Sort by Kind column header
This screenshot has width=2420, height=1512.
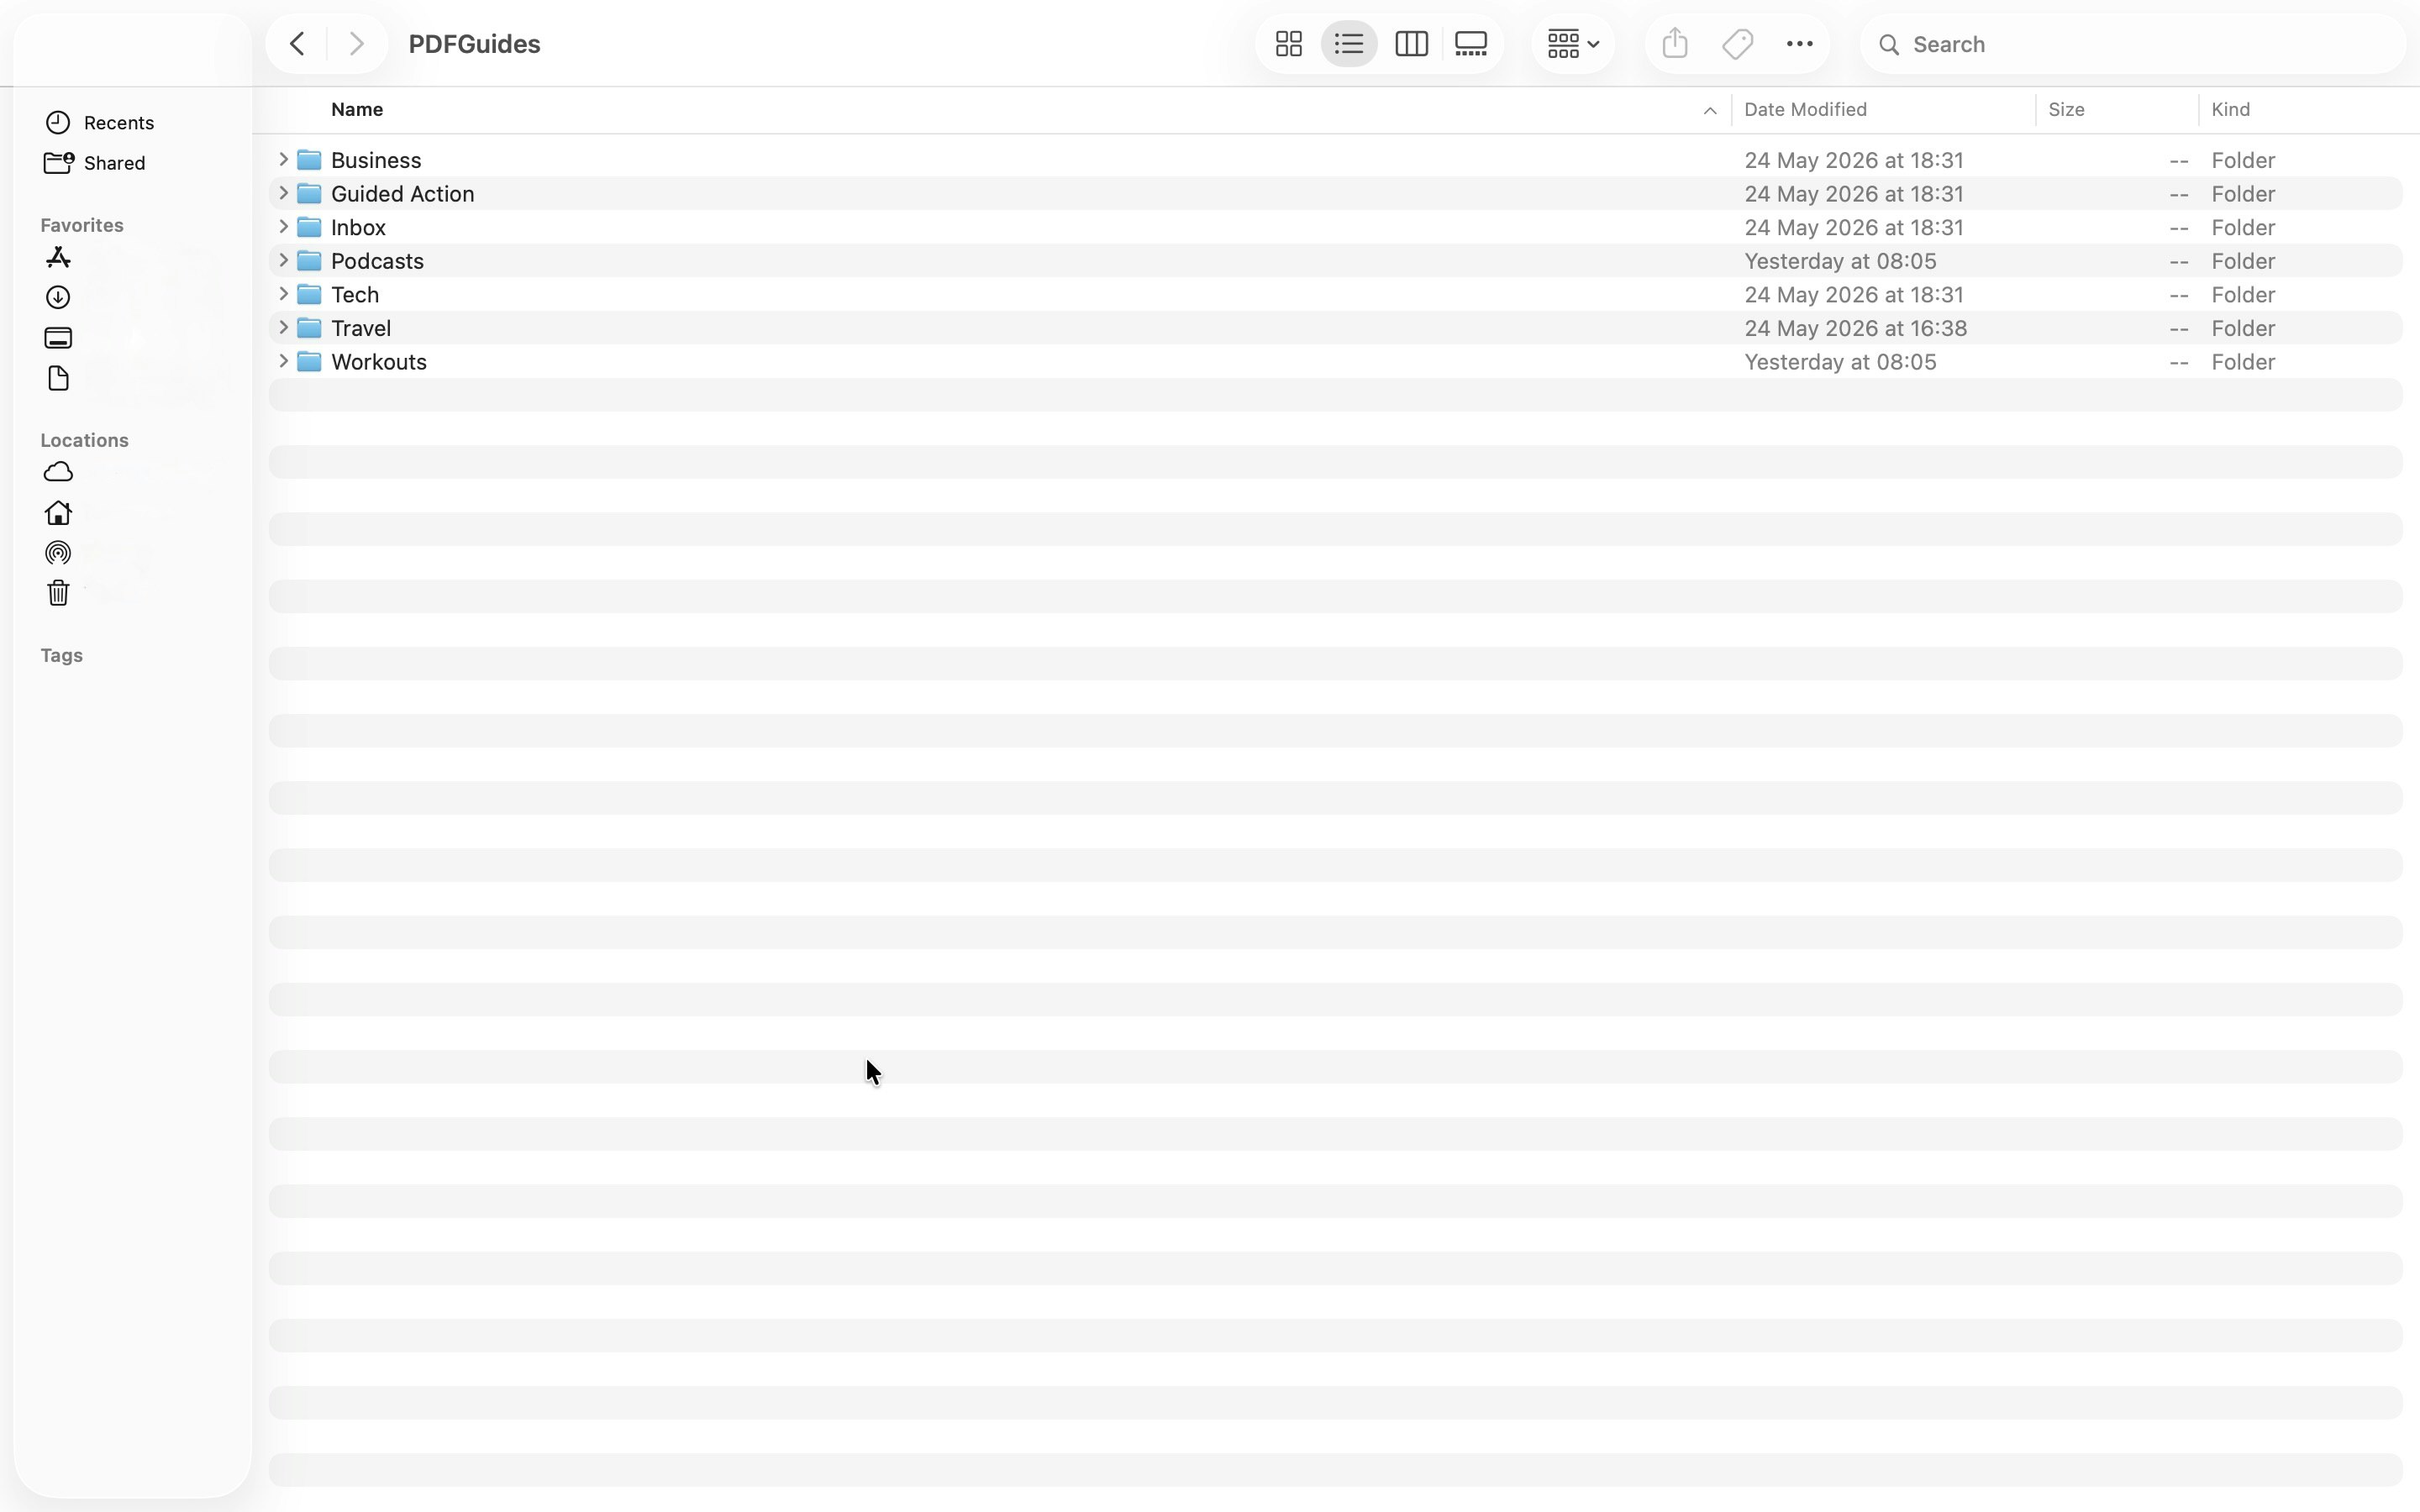(2231, 110)
